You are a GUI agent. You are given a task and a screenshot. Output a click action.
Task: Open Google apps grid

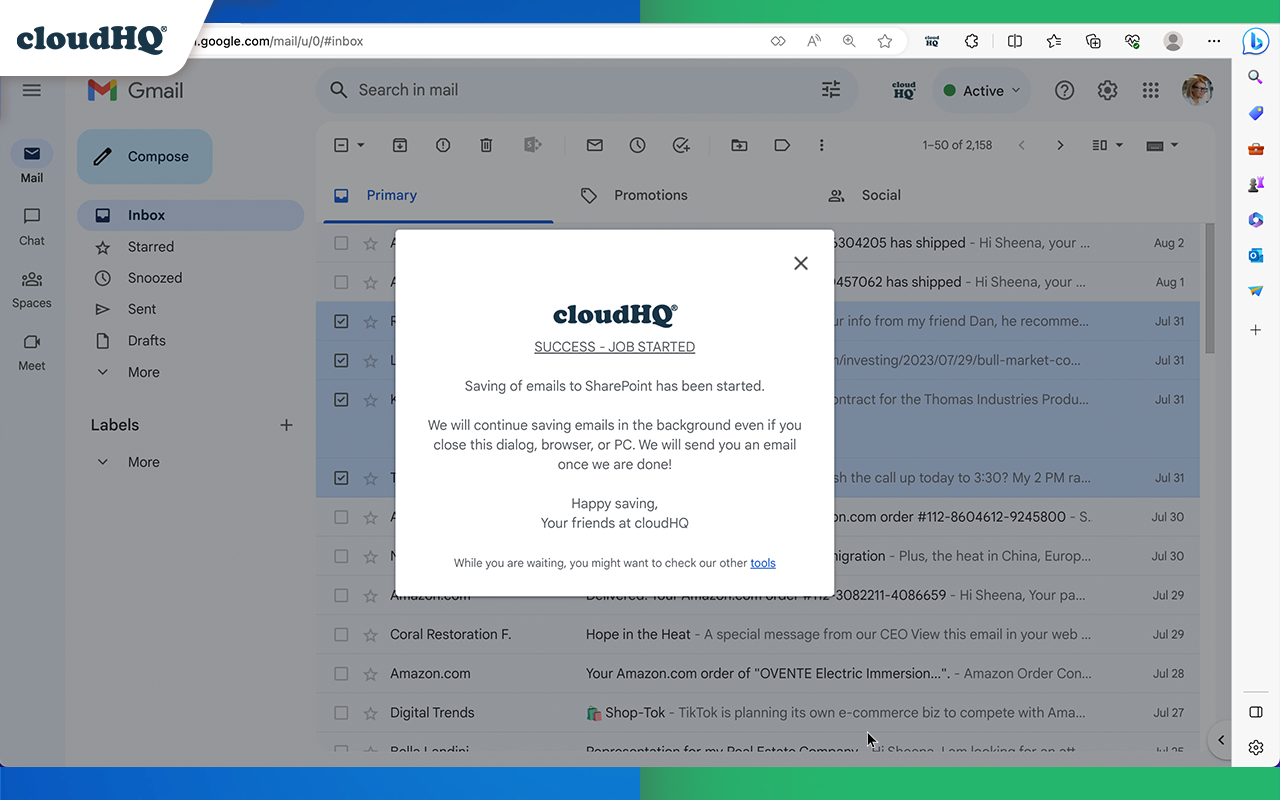click(x=1150, y=90)
